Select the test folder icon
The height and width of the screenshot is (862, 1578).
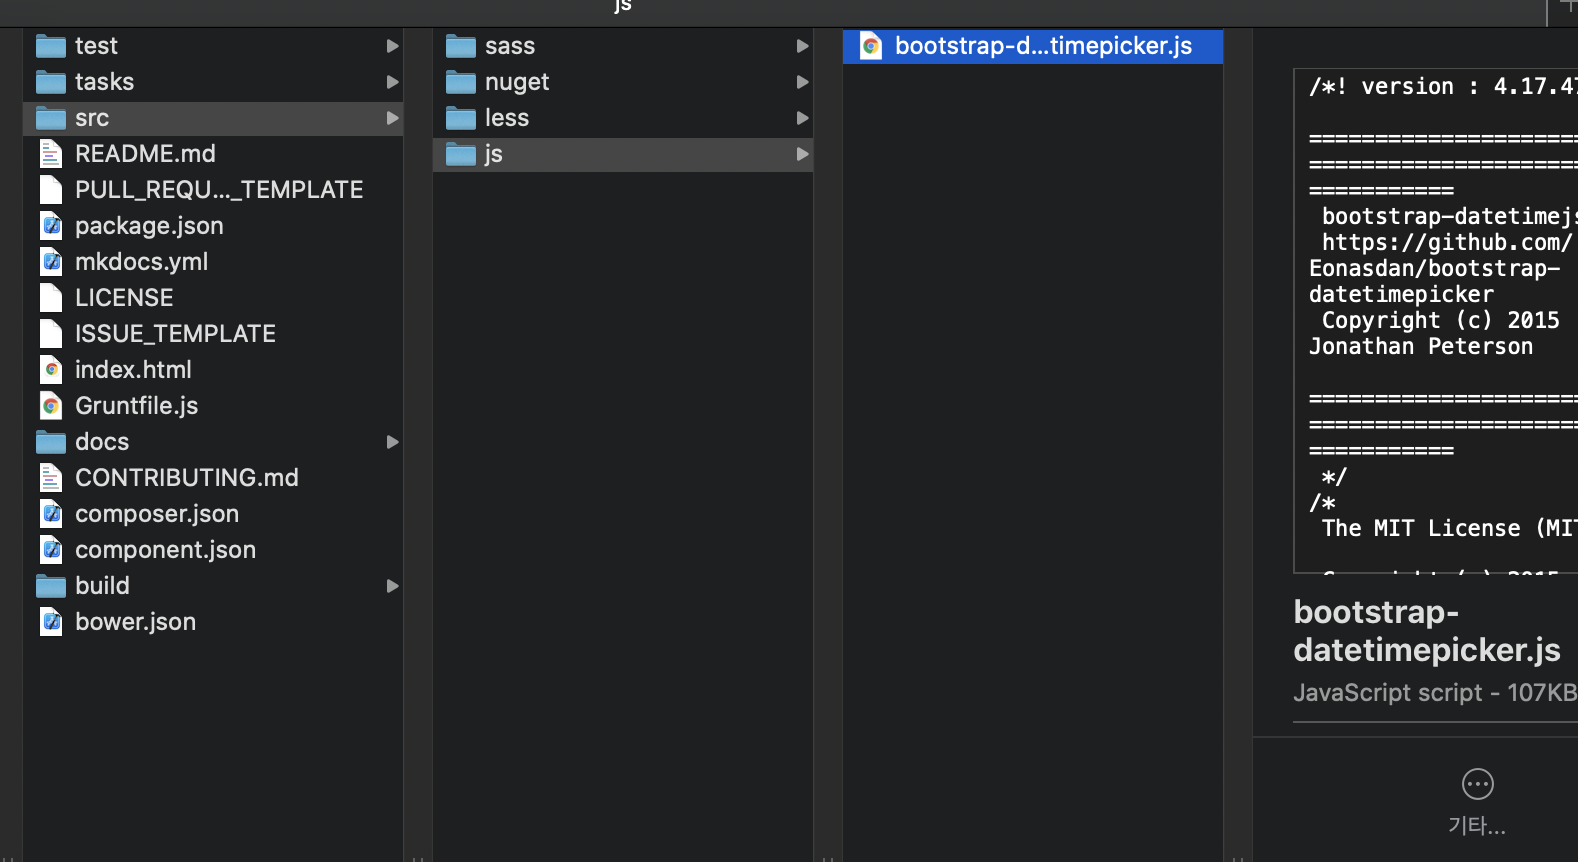point(51,46)
